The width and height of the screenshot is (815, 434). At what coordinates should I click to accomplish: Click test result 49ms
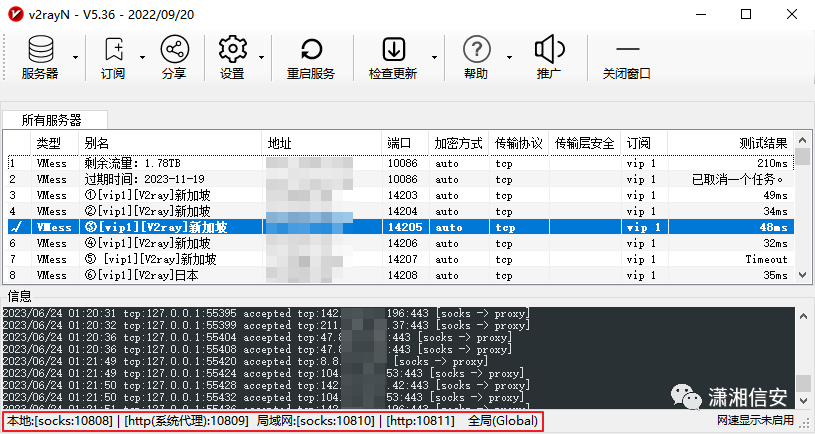click(775, 195)
